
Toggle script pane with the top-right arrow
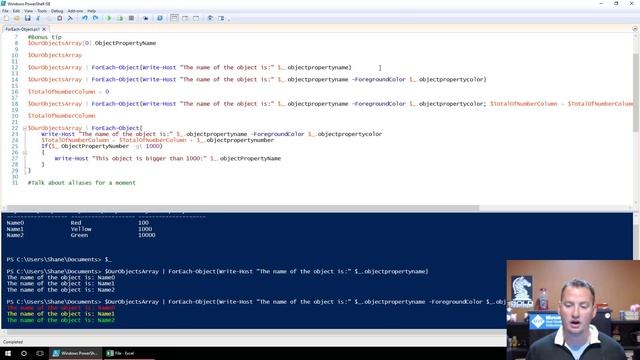point(635,29)
